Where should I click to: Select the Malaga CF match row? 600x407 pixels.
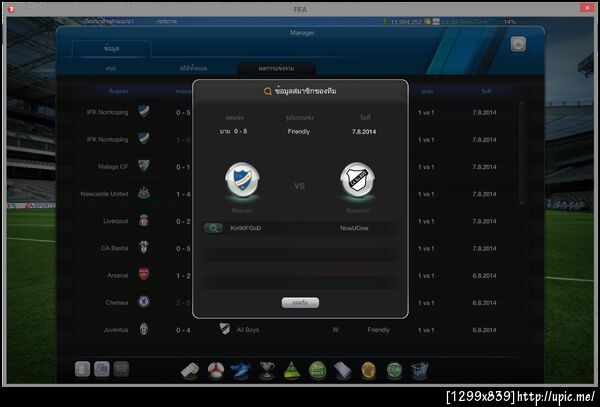pyautogui.click(x=126, y=167)
